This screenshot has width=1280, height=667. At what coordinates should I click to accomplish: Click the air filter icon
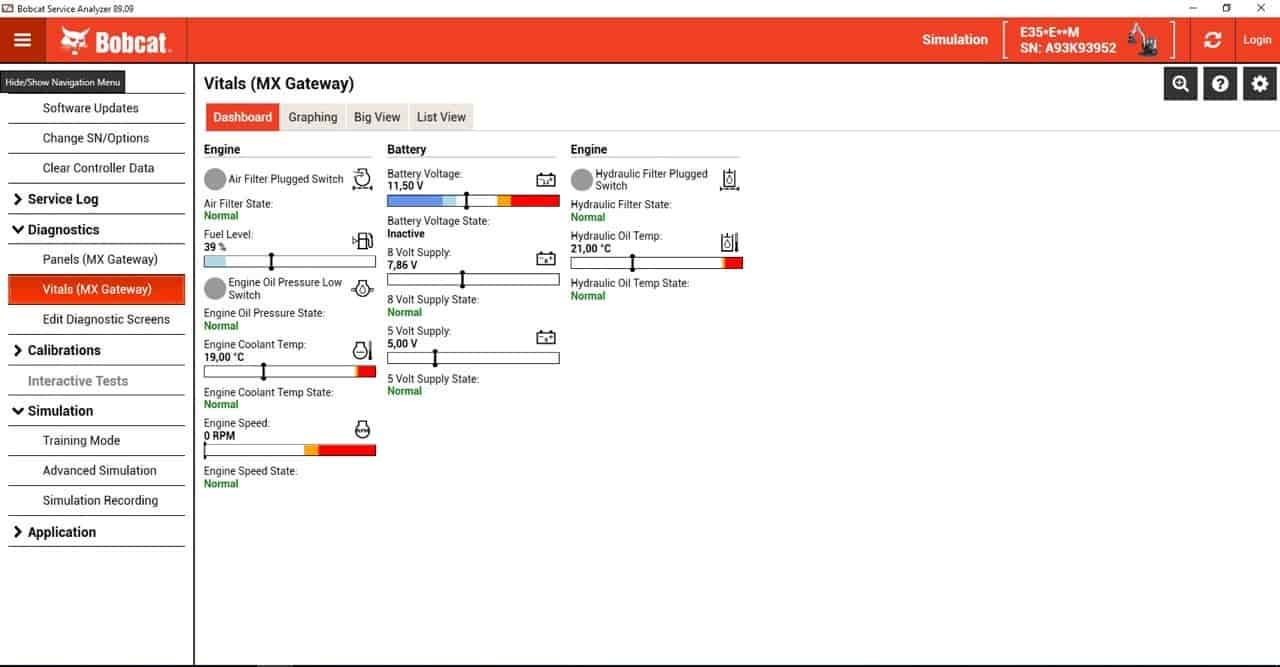[x=362, y=179]
